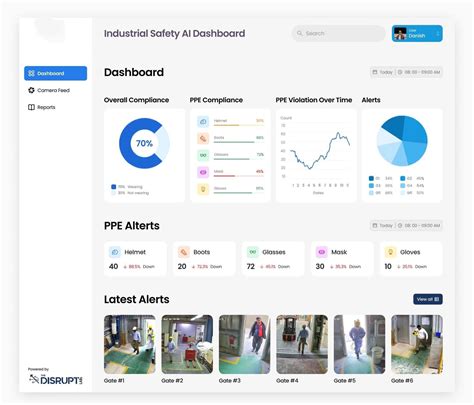Open the Gate #1 alert thumbnail

point(130,344)
